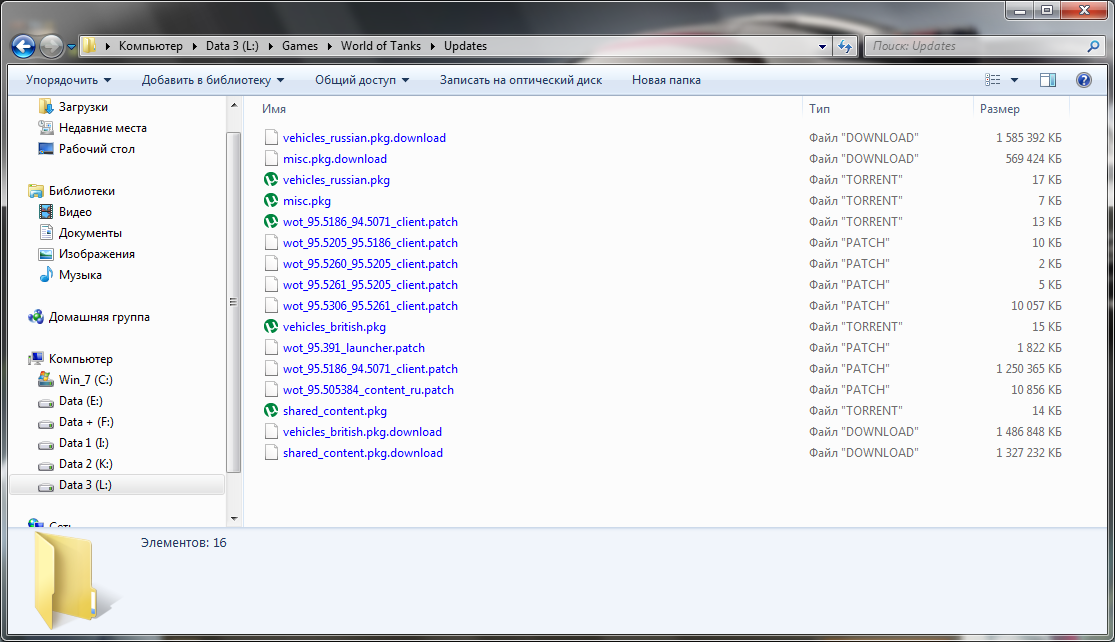This screenshot has height=642, width=1115.
Task: Click the Back navigation arrow button
Action: tap(24, 46)
